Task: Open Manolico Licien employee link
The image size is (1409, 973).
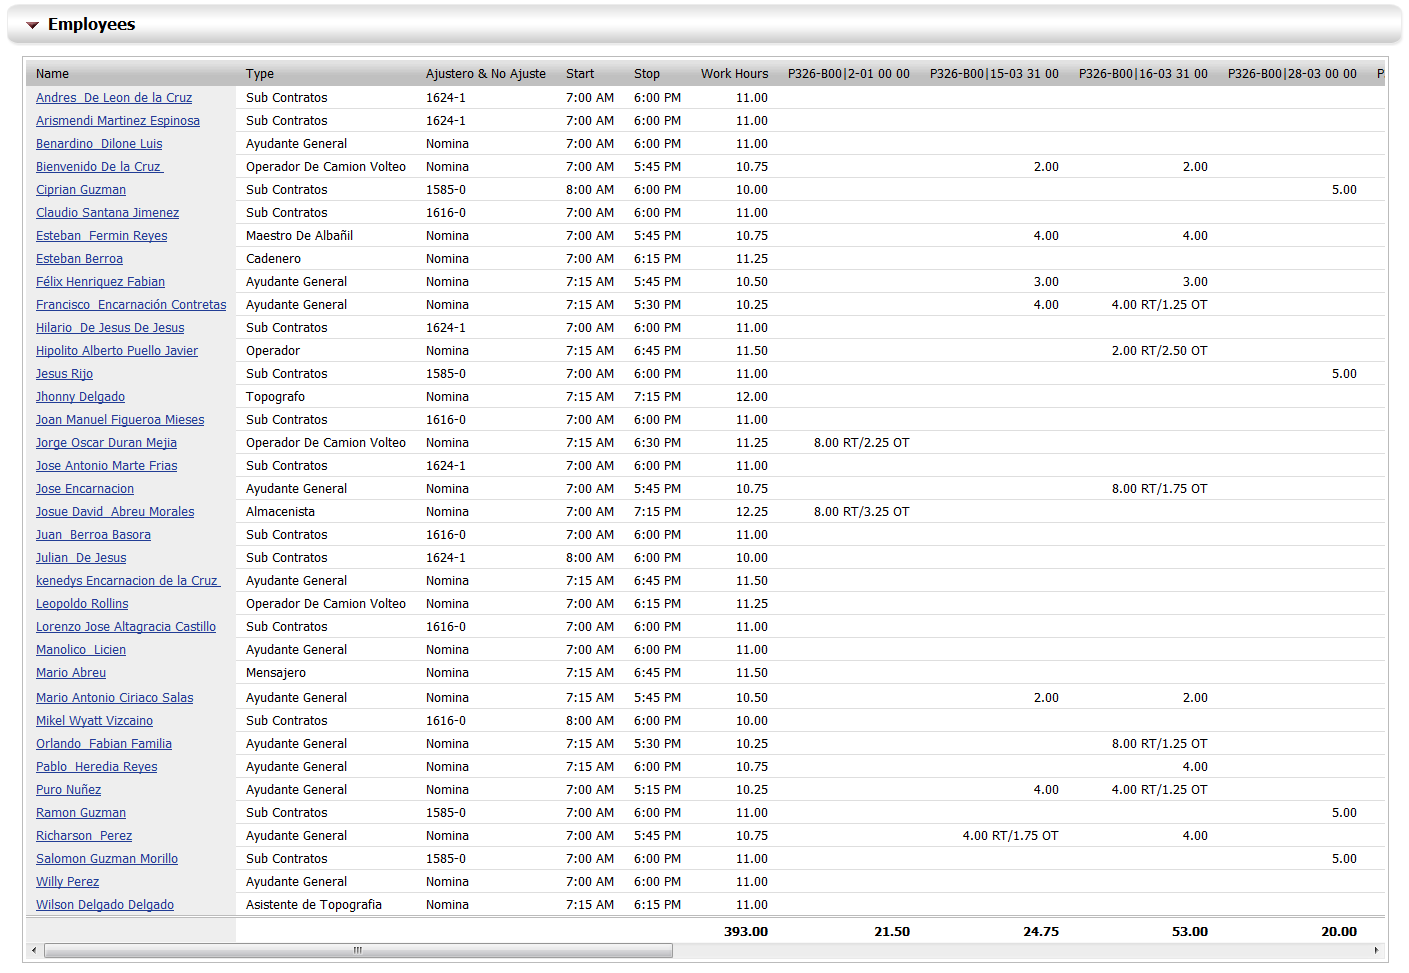Action: point(81,650)
